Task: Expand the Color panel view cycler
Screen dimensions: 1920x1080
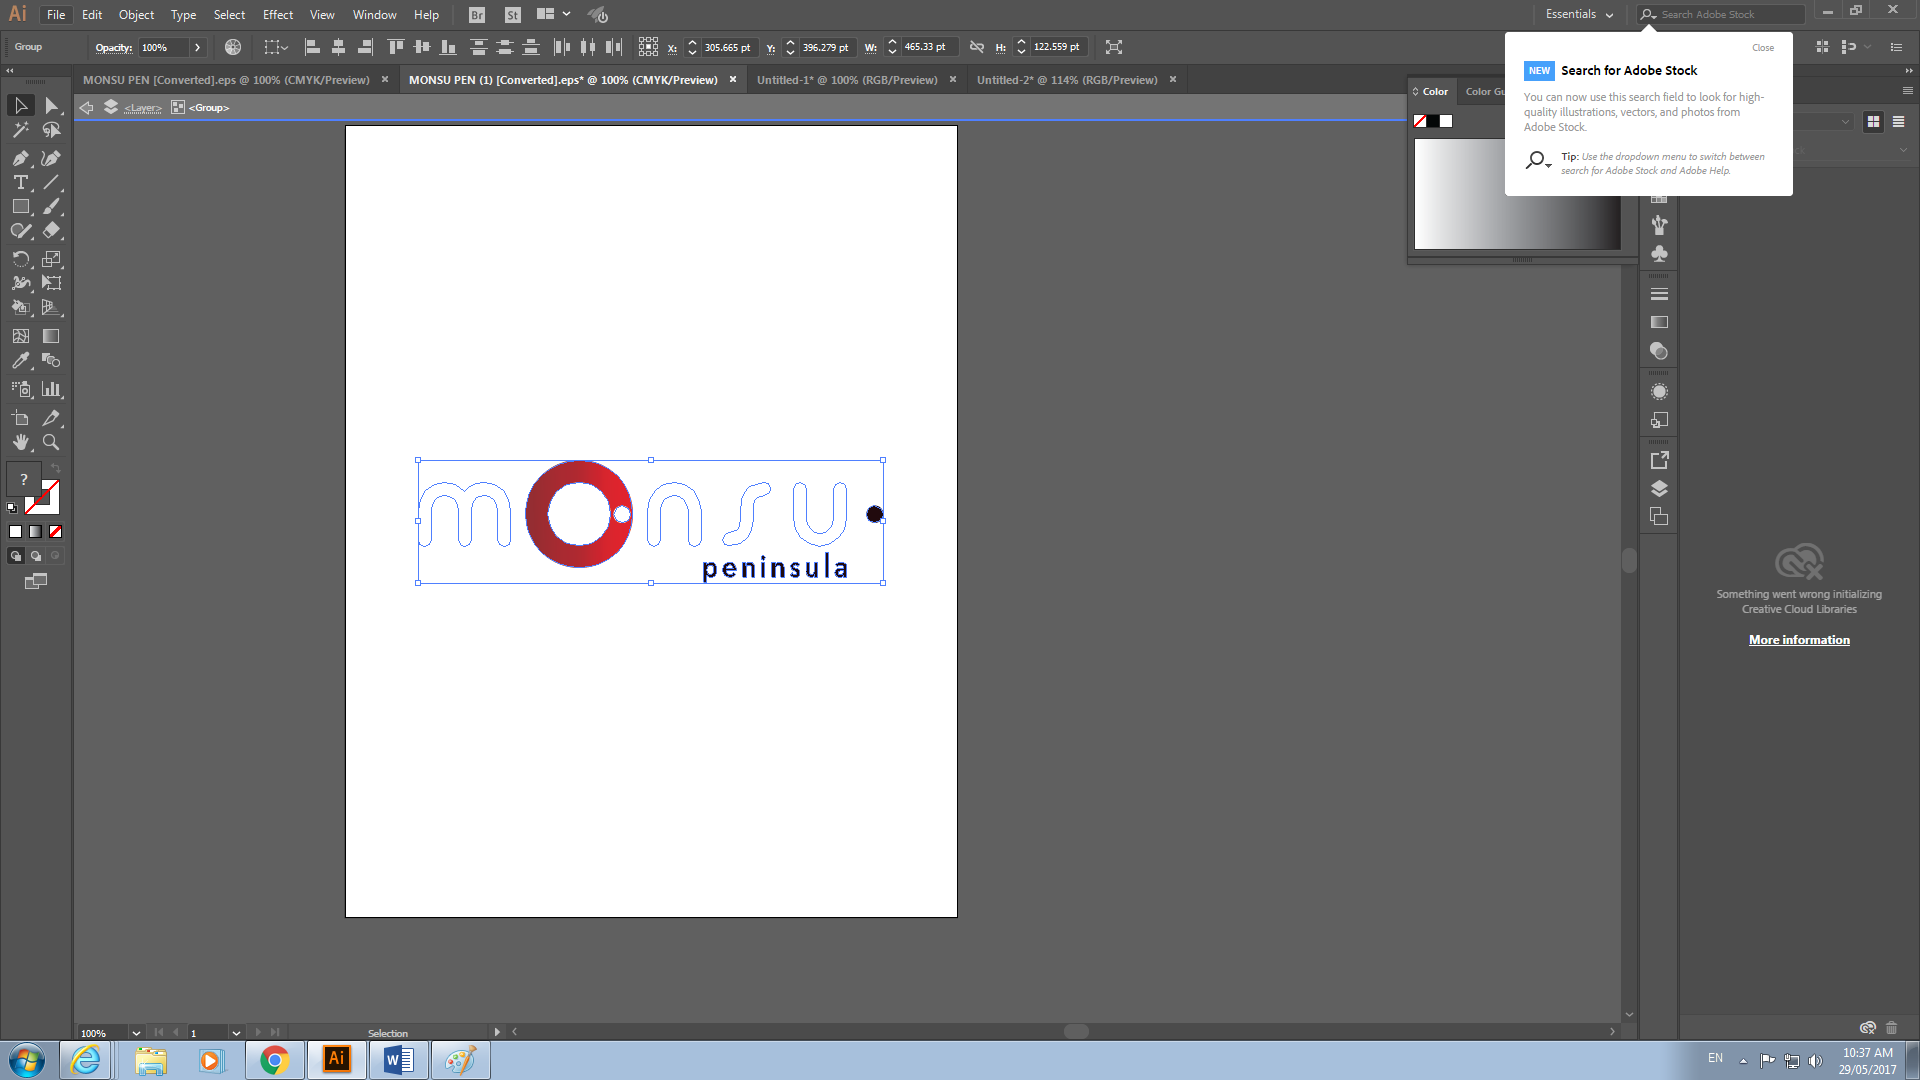Action: (1415, 91)
